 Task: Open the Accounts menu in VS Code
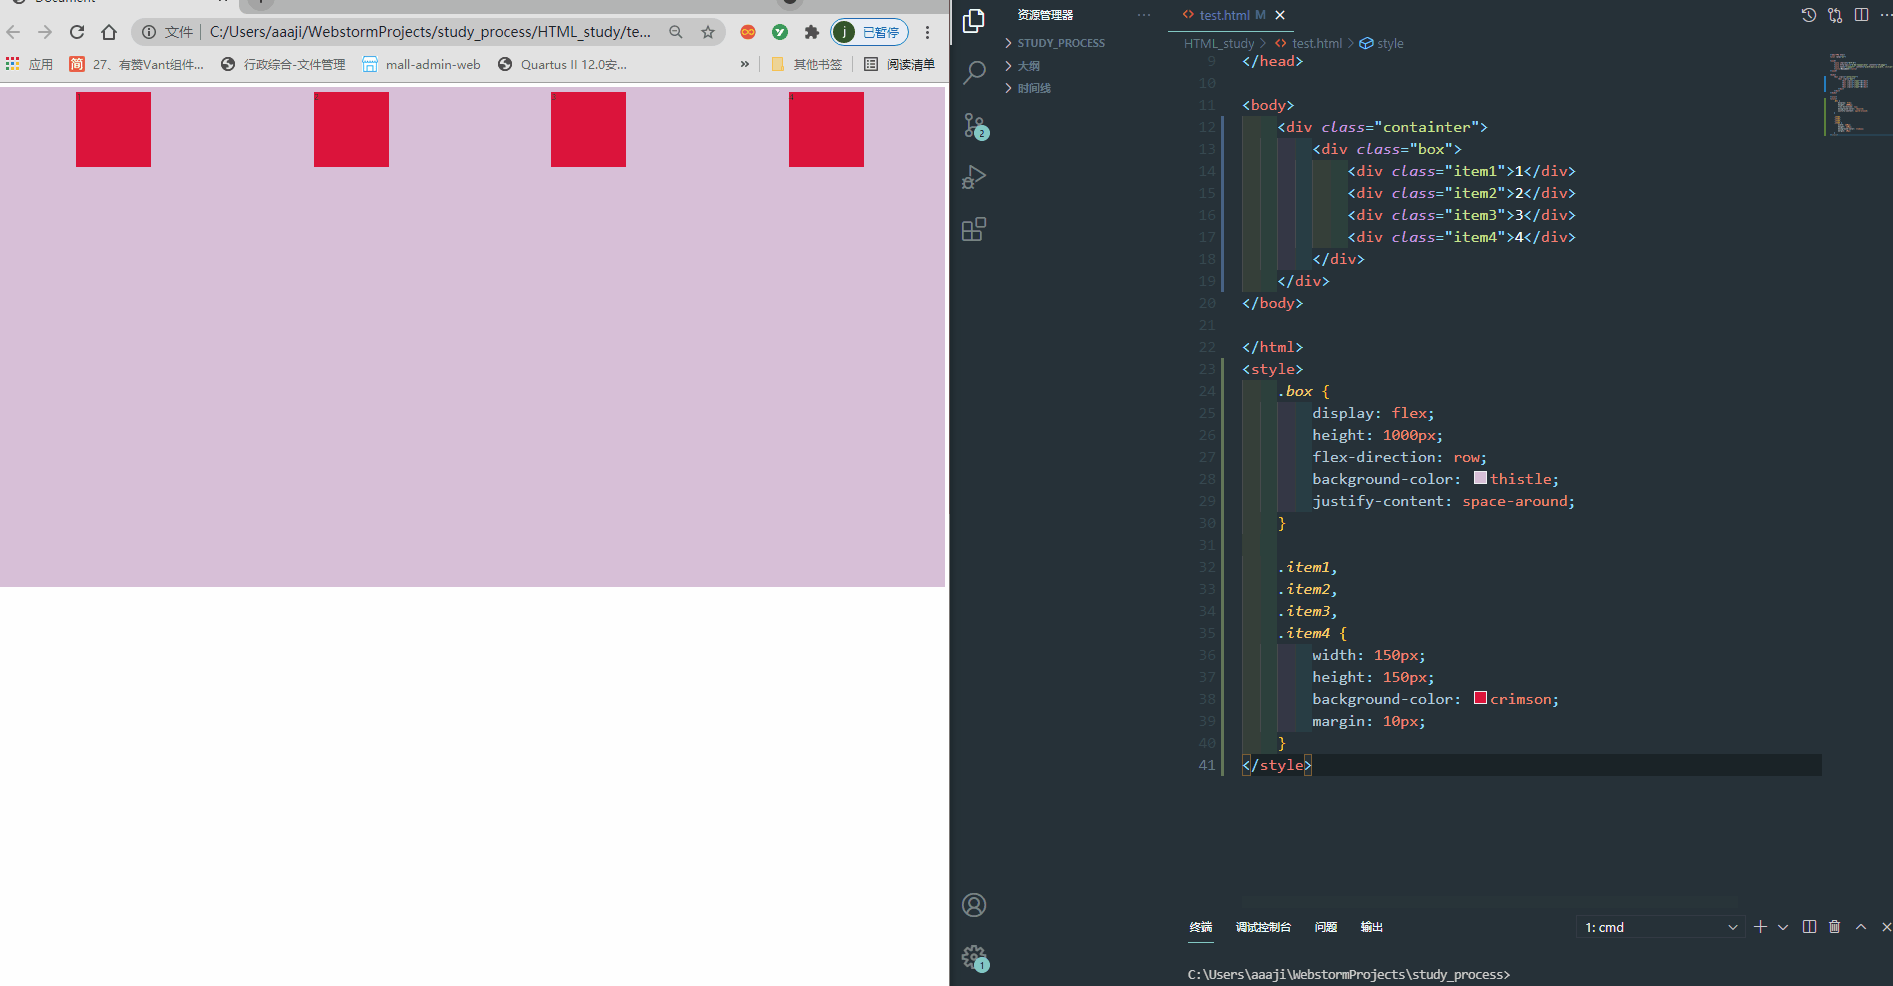(x=973, y=905)
